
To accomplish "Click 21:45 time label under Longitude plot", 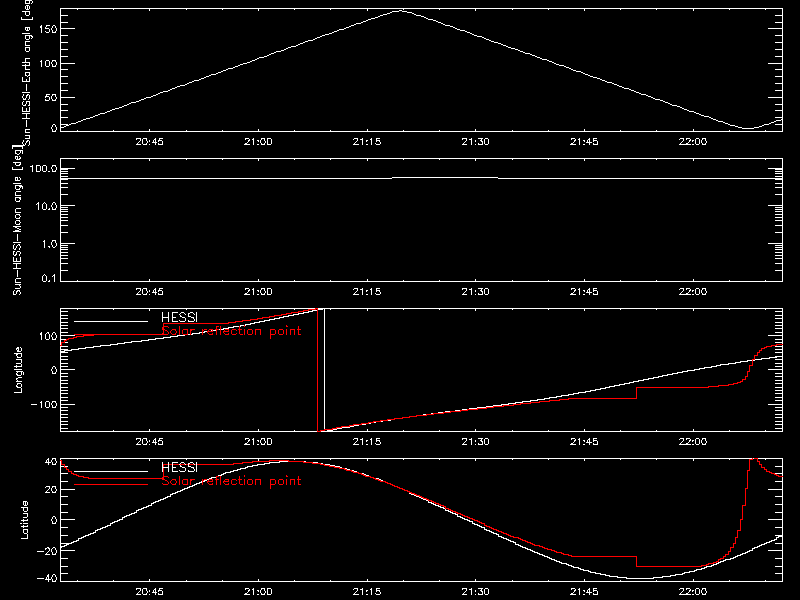I will click(584, 442).
